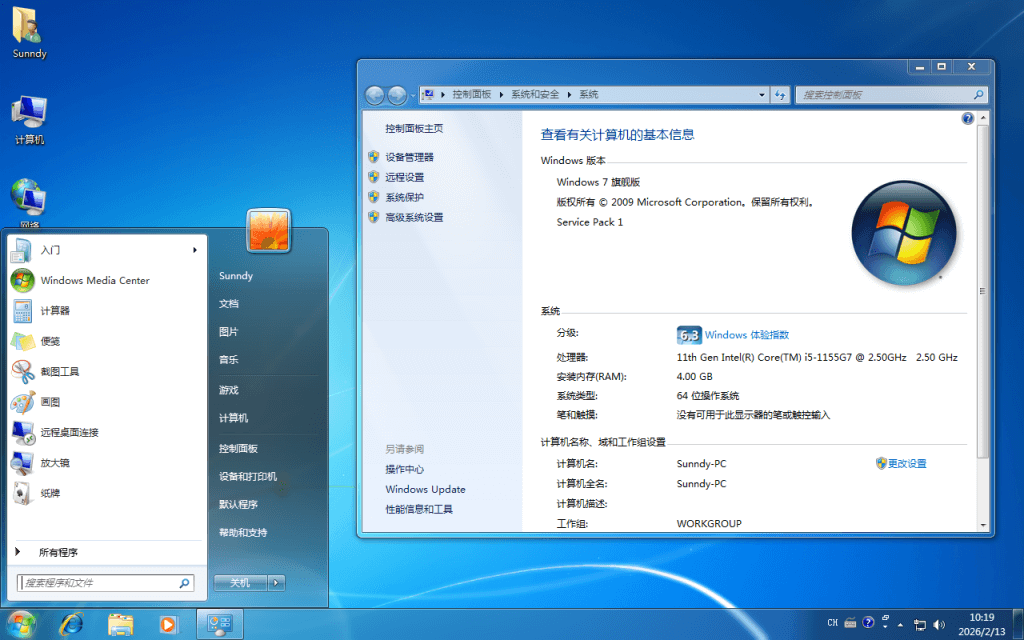
Task: Open the 入门 start menu icon
Action: (x=22, y=250)
